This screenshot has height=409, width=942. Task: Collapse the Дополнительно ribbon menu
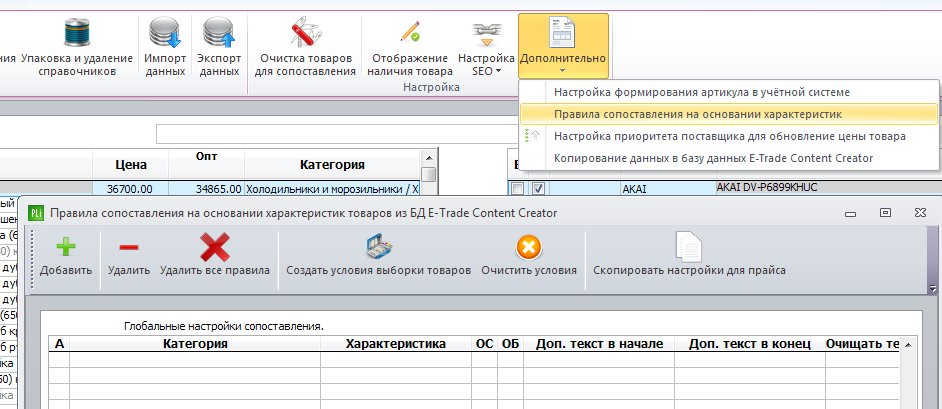pyautogui.click(x=564, y=46)
